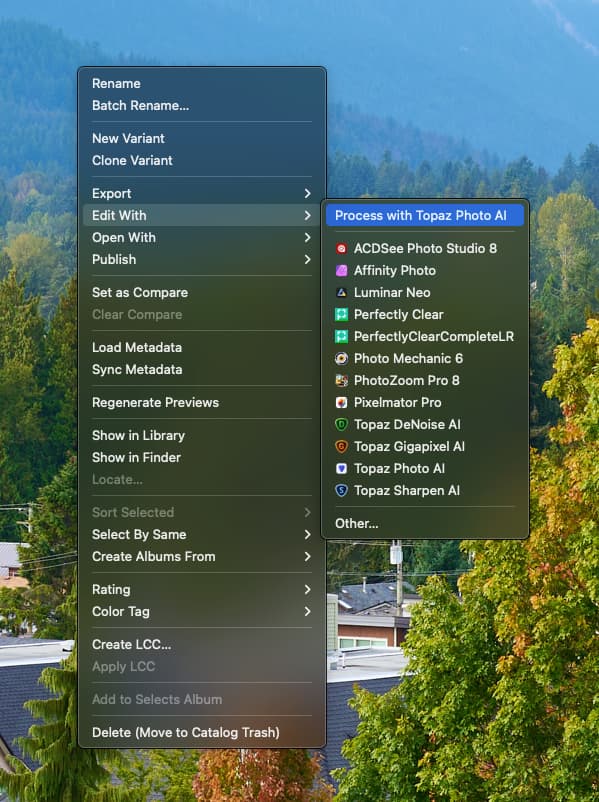Select New Variant menu entry

pos(202,138)
